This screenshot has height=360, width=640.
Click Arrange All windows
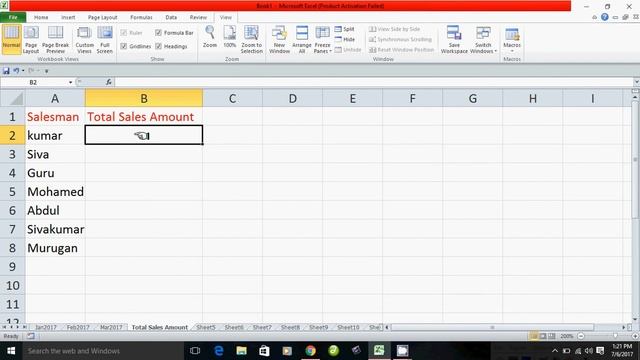pos(302,39)
